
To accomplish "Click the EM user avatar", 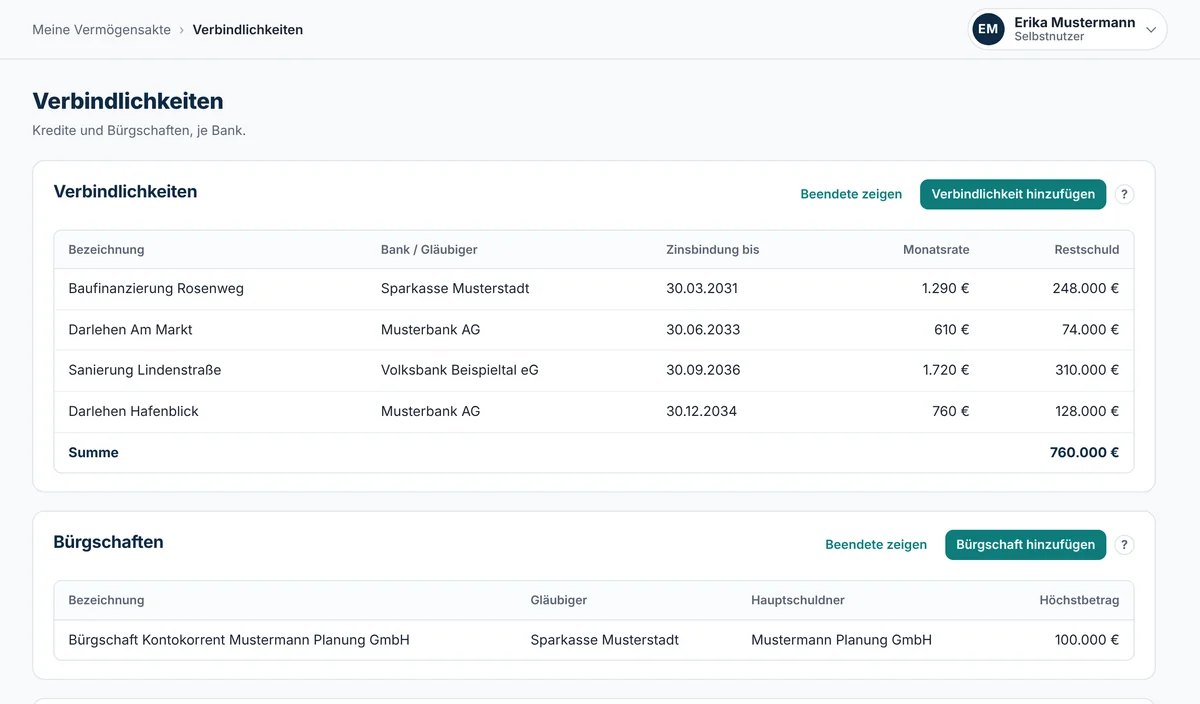I will point(988,29).
